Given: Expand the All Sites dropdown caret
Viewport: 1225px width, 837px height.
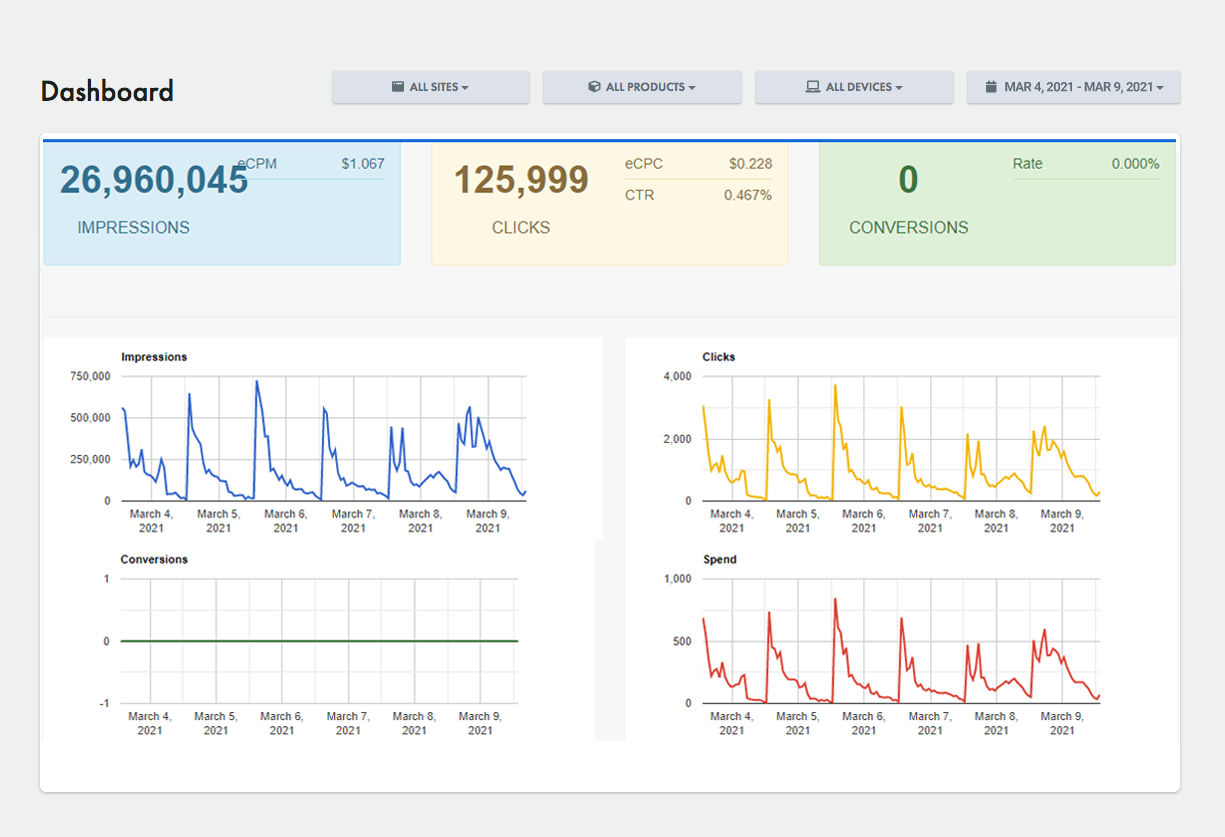Looking at the screenshot, I should (x=465, y=88).
